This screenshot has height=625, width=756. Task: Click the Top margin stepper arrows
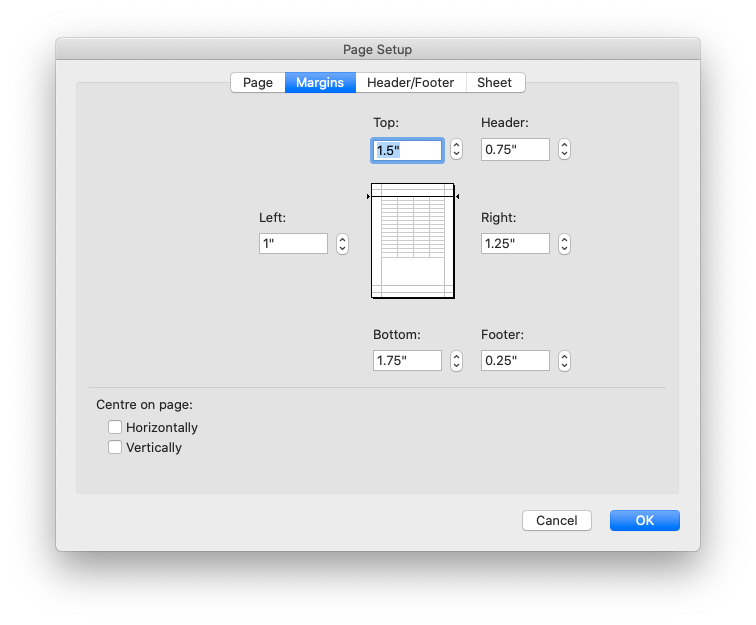click(456, 150)
